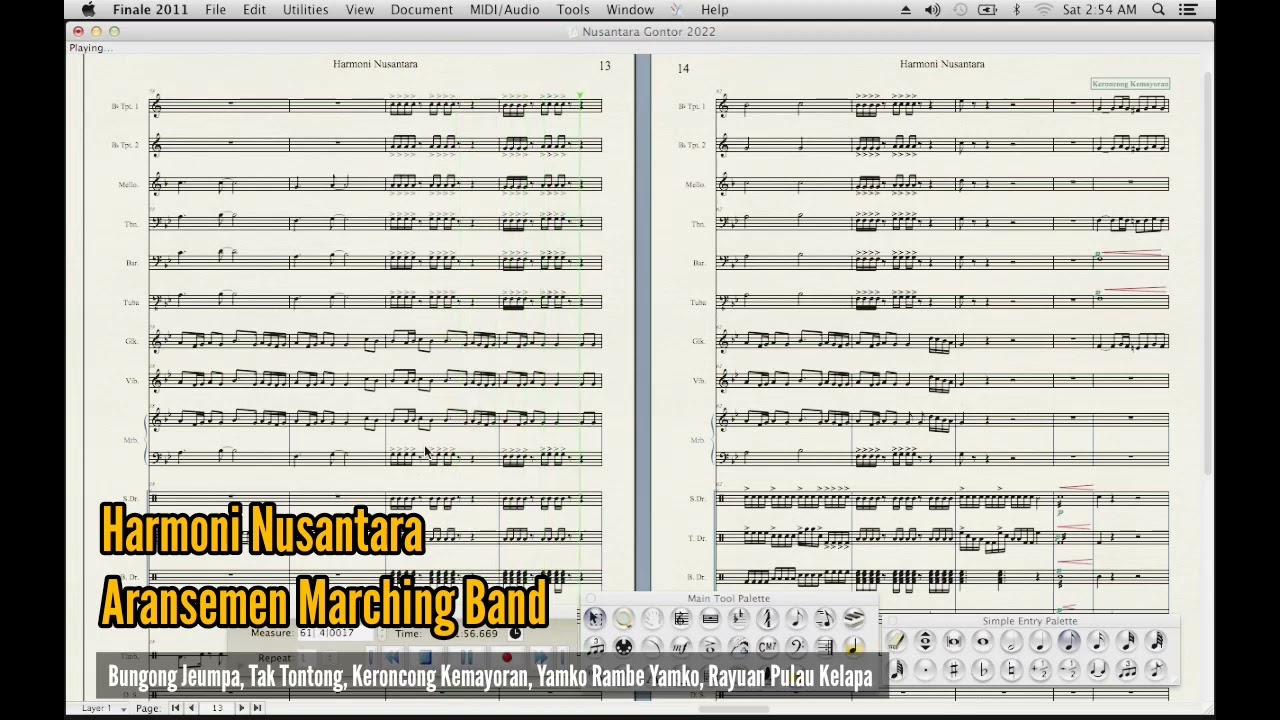This screenshot has width=1280, height=720.
Task: Select the Staff tool
Action: (x=681, y=619)
